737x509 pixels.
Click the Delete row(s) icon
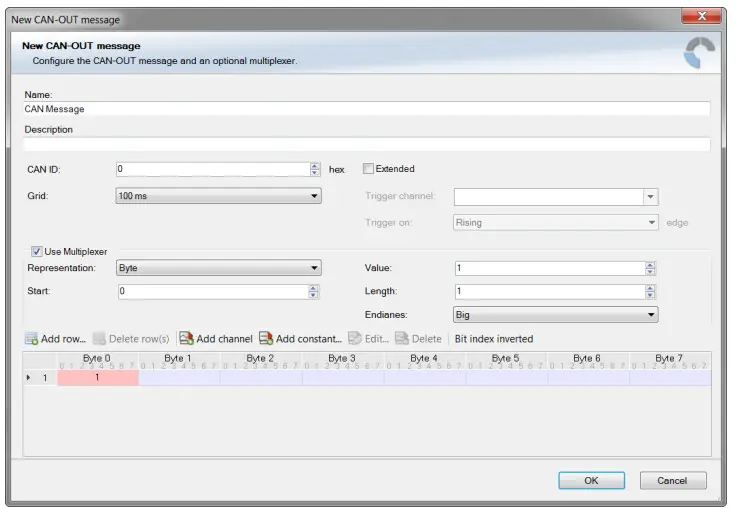pyautogui.click(x=100, y=339)
